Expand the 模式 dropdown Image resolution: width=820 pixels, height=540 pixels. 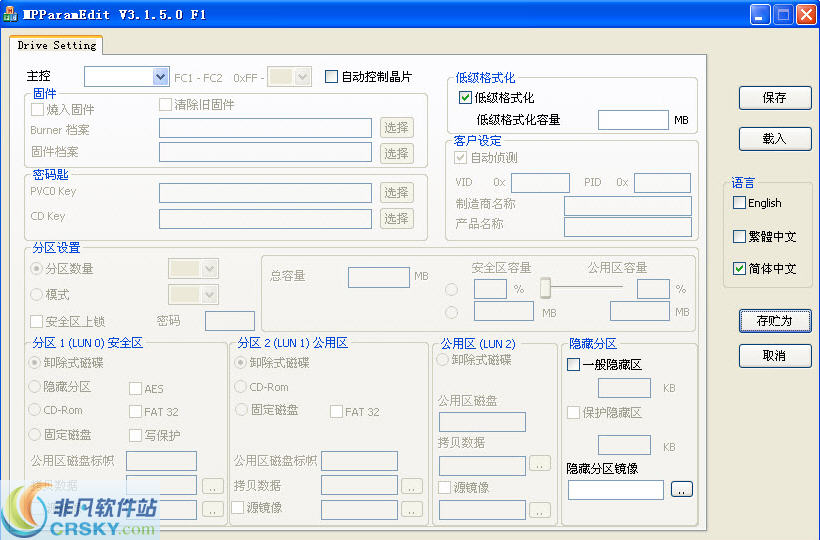point(209,295)
